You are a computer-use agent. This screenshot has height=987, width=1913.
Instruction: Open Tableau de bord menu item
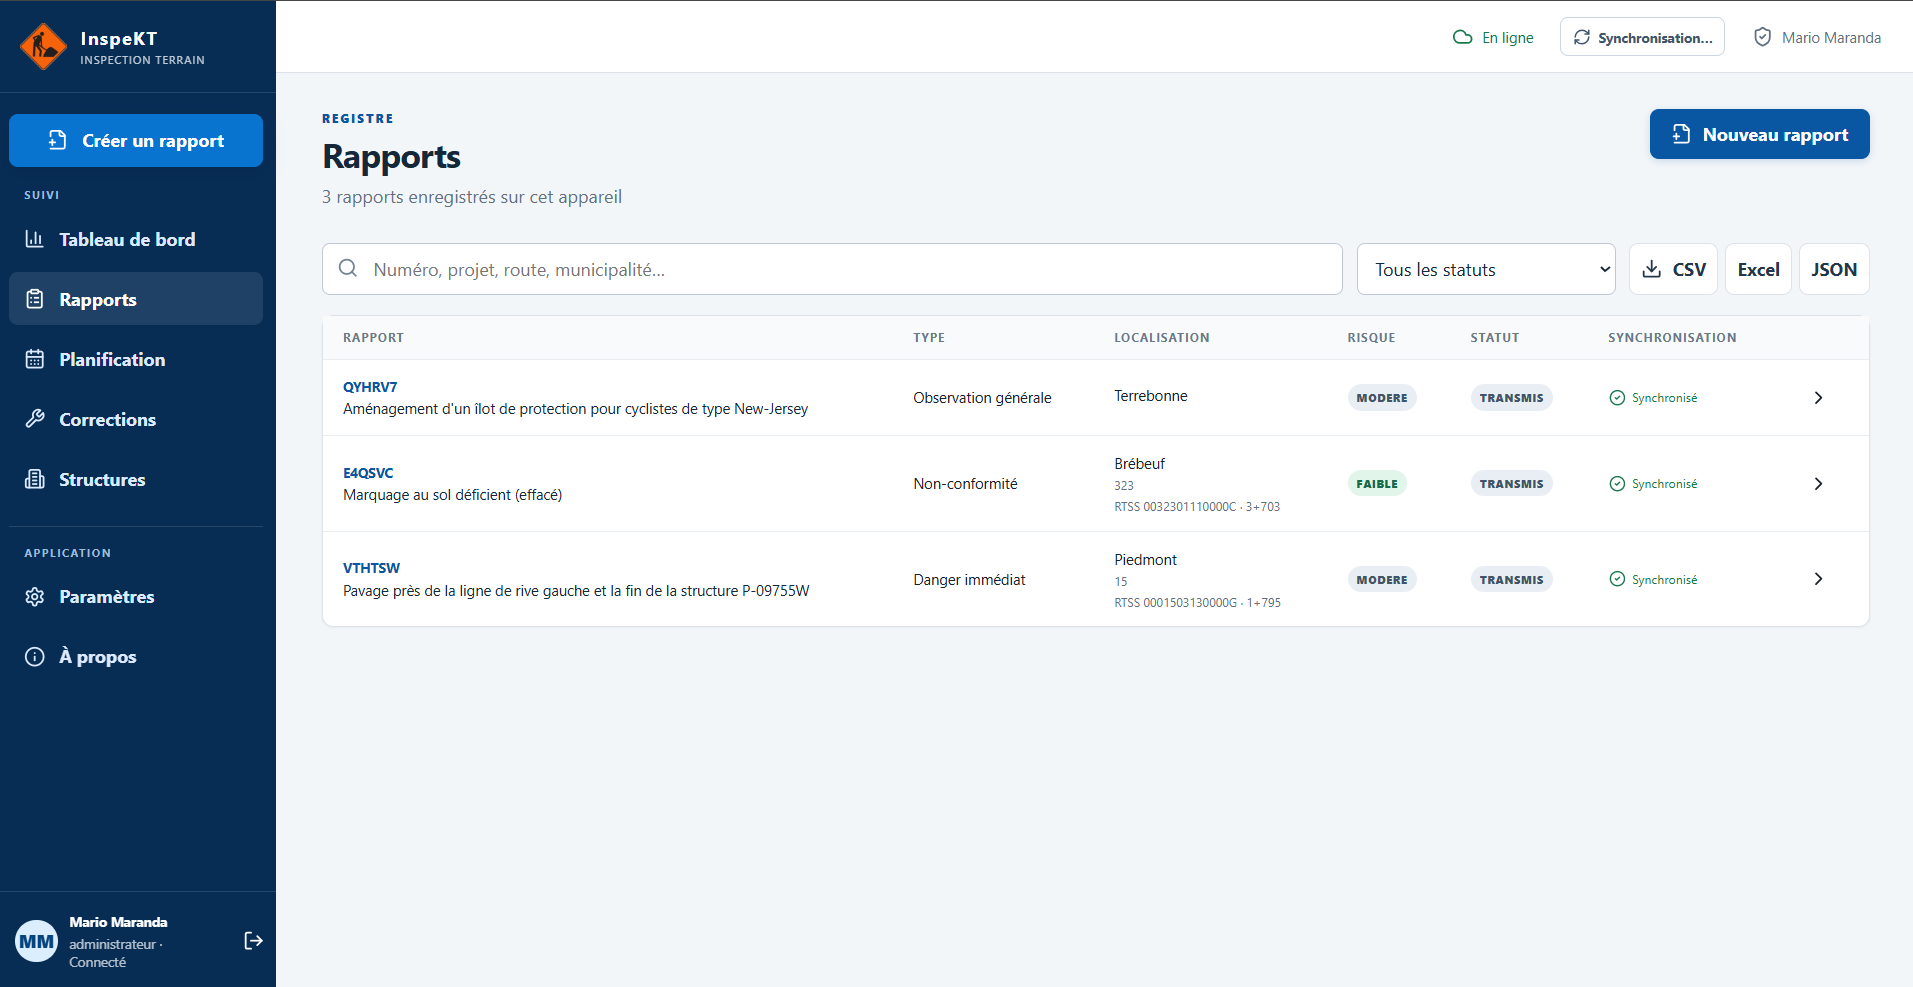[136, 239]
